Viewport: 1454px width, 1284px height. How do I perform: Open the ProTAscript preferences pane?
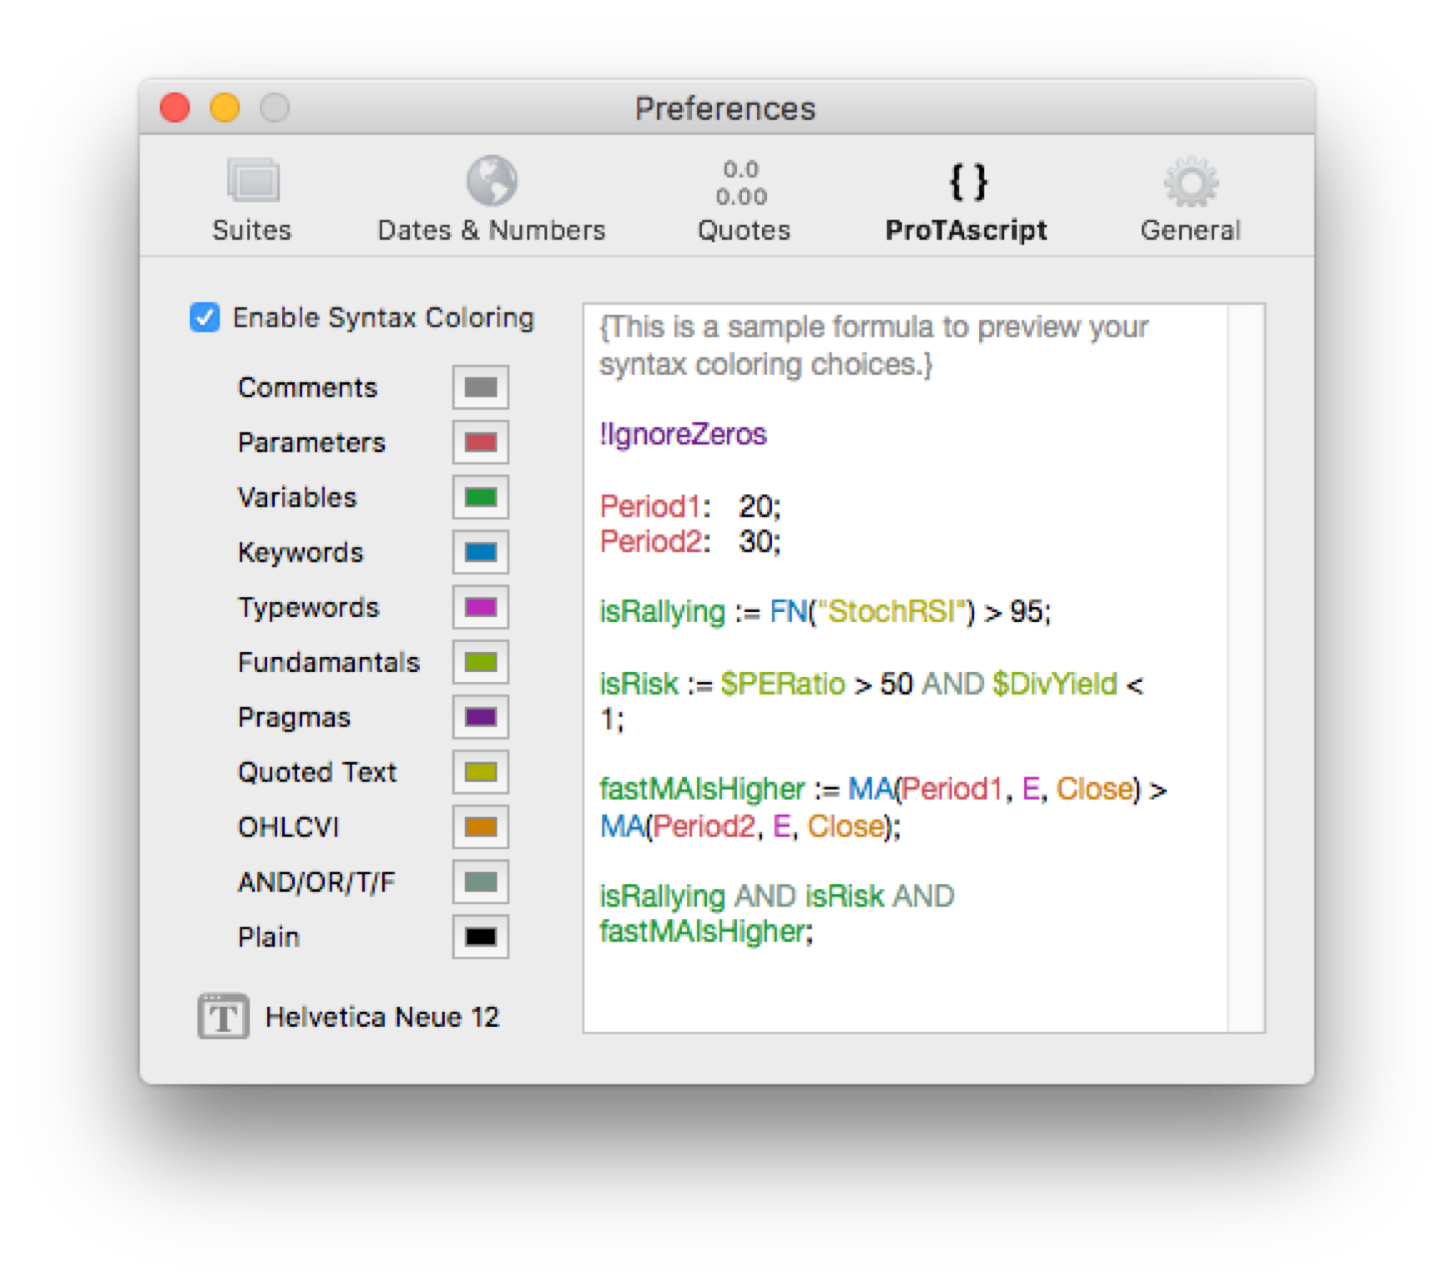click(965, 197)
